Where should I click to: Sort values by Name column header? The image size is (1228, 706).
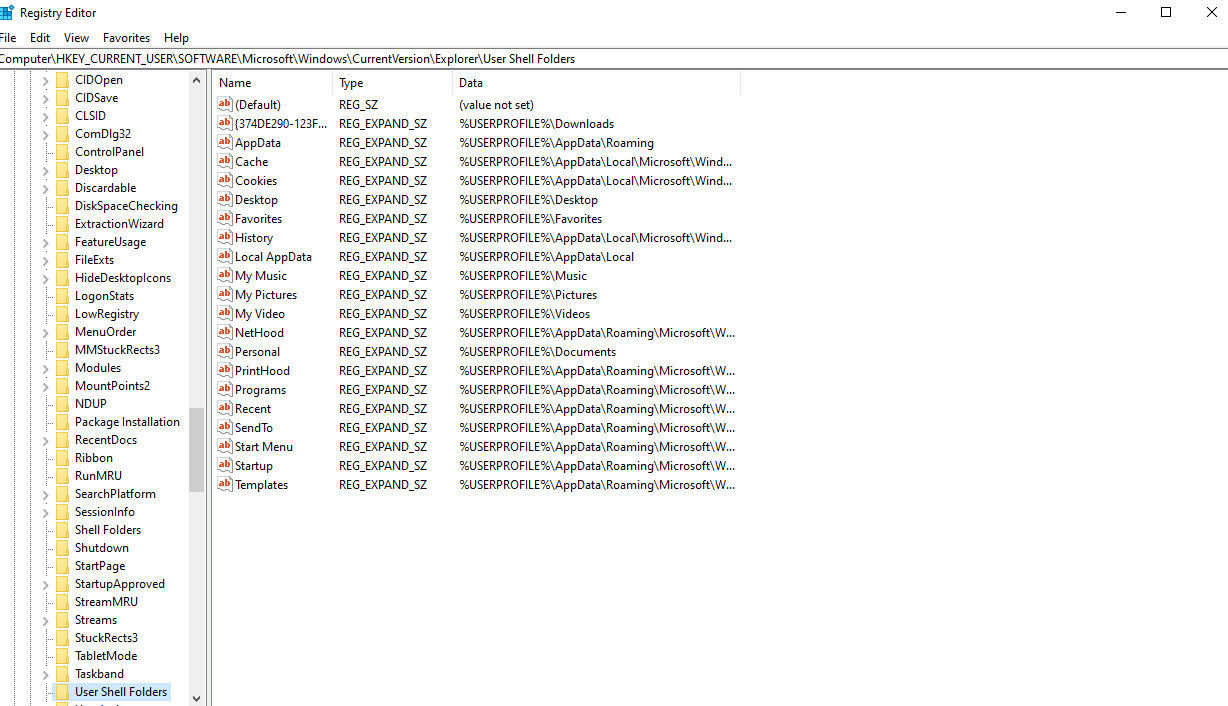(x=272, y=83)
